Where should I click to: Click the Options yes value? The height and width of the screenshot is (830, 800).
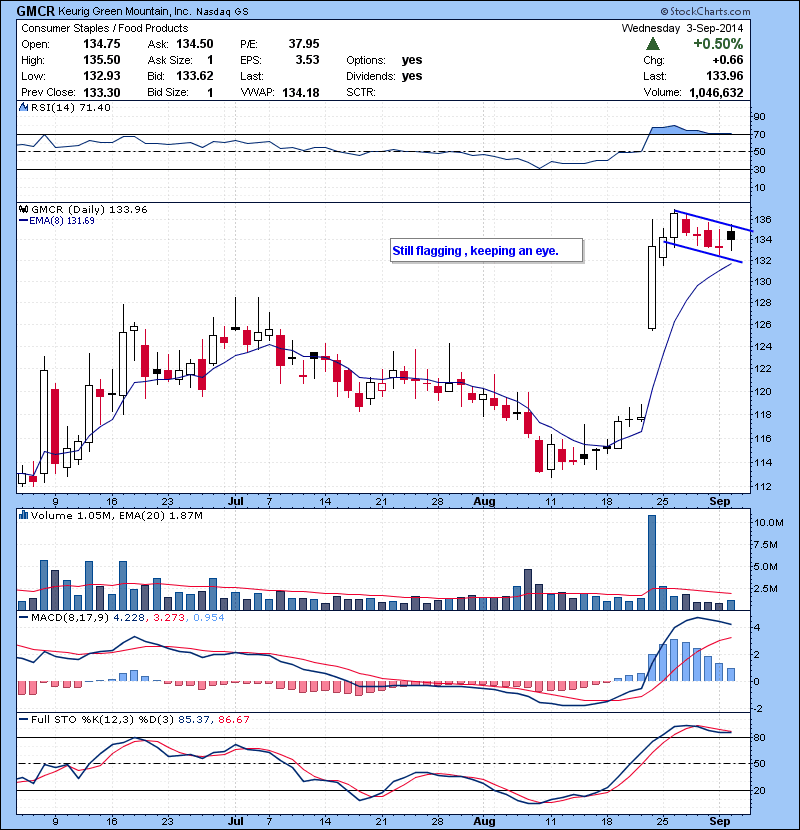click(412, 60)
